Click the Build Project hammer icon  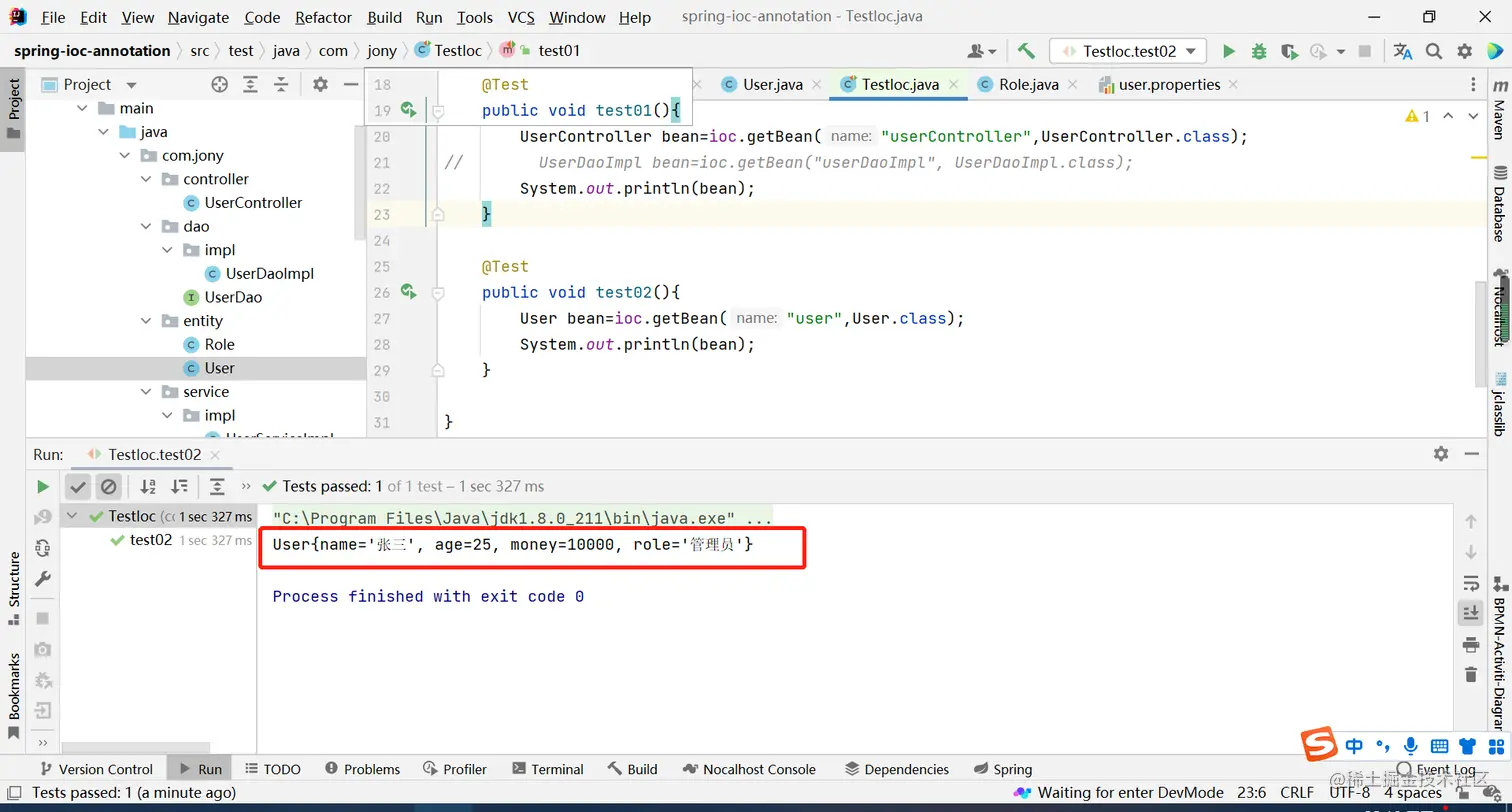tap(1026, 51)
